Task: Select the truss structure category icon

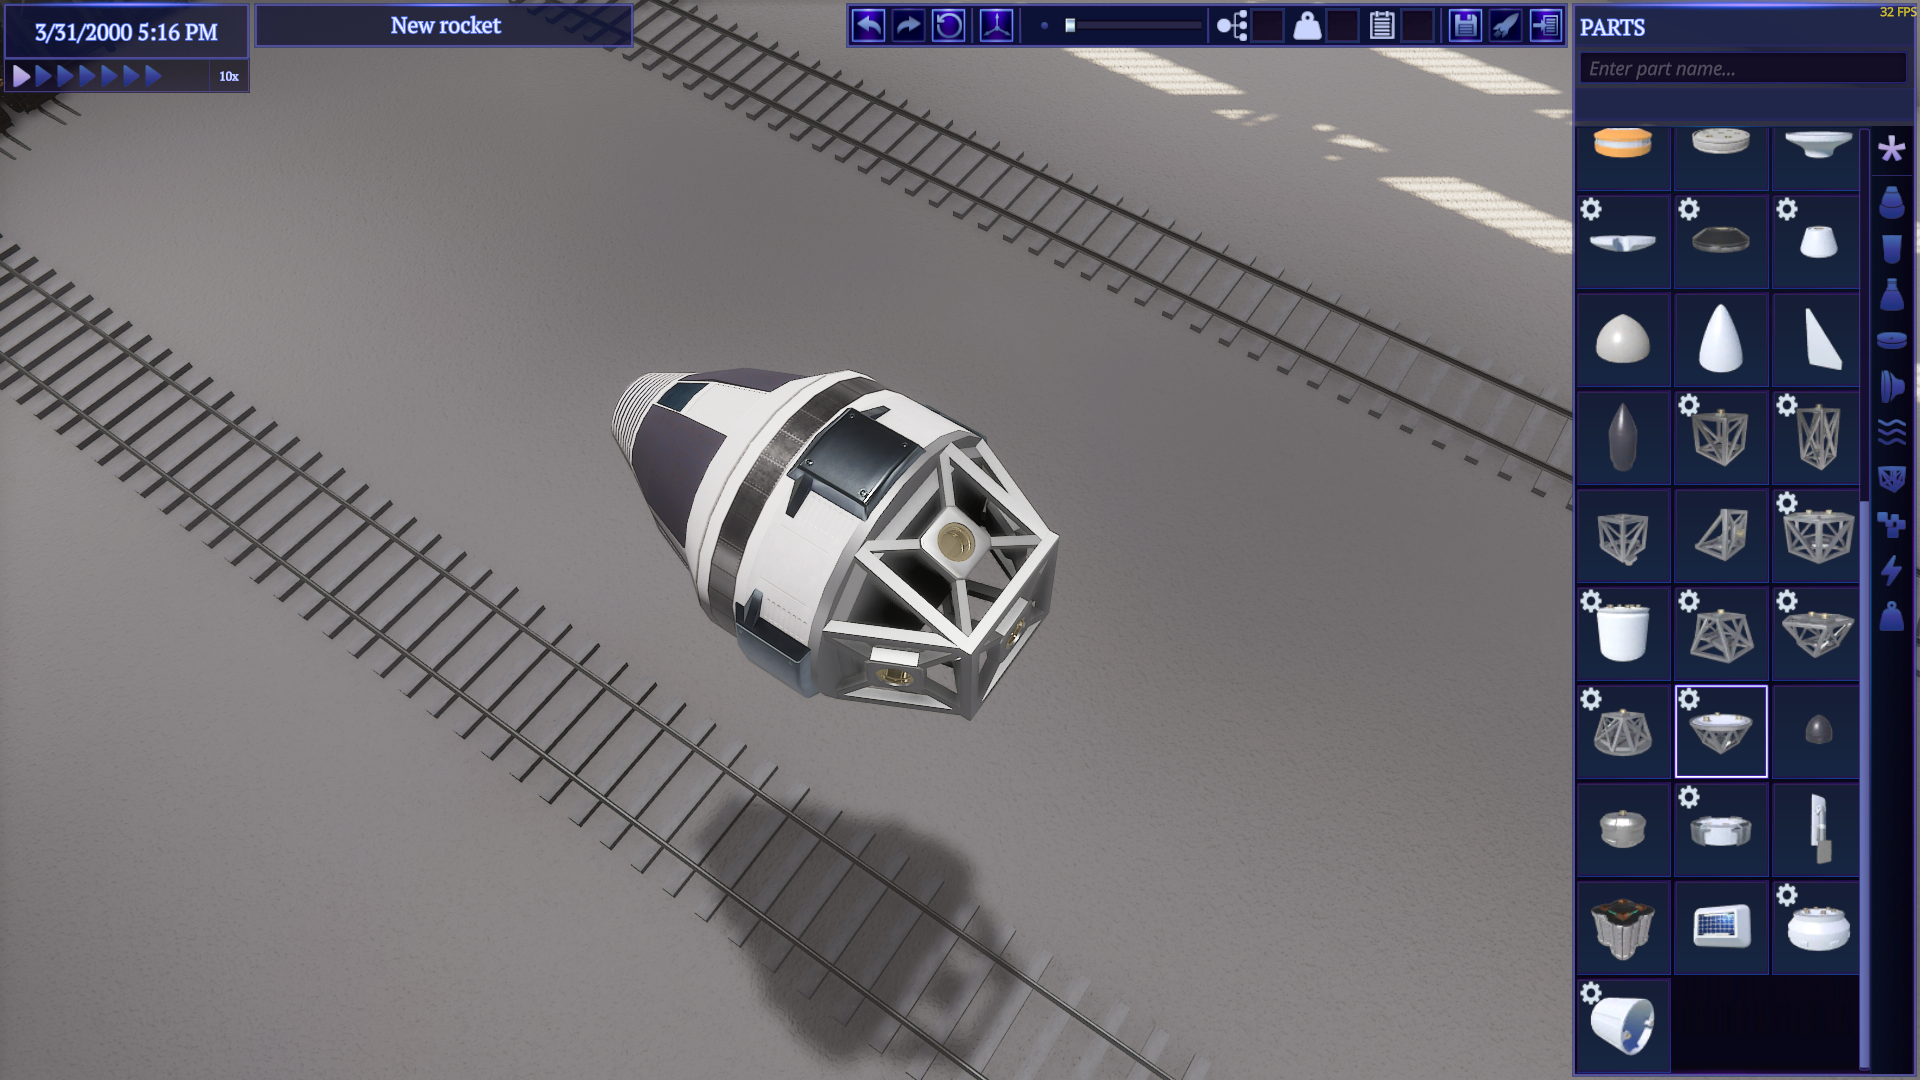Action: pyautogui.click(x=1891, y=479)
